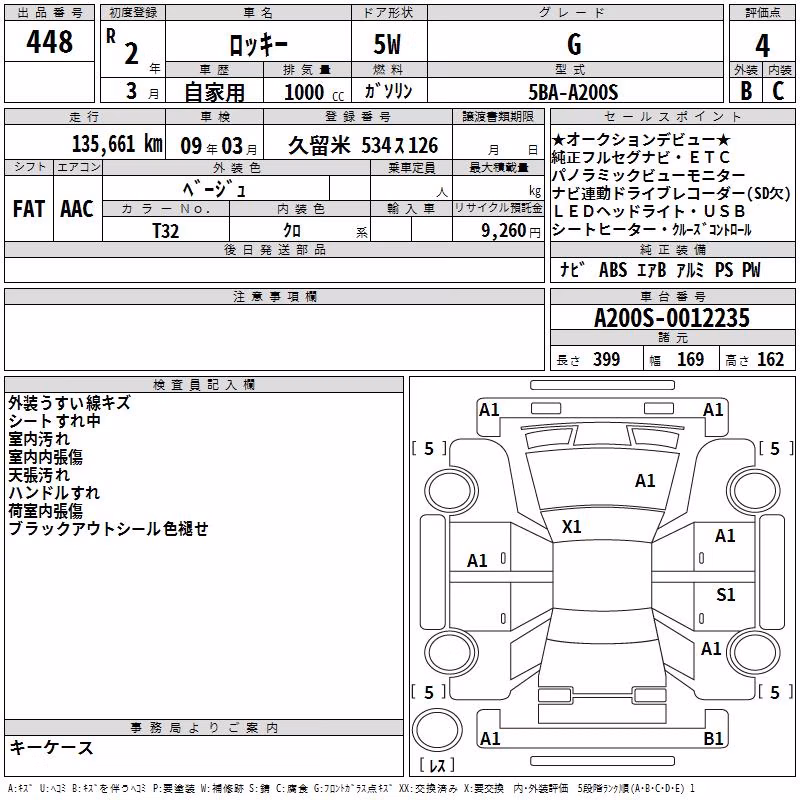Select the 事務局よりご案内 header

[x=204, y=728]
